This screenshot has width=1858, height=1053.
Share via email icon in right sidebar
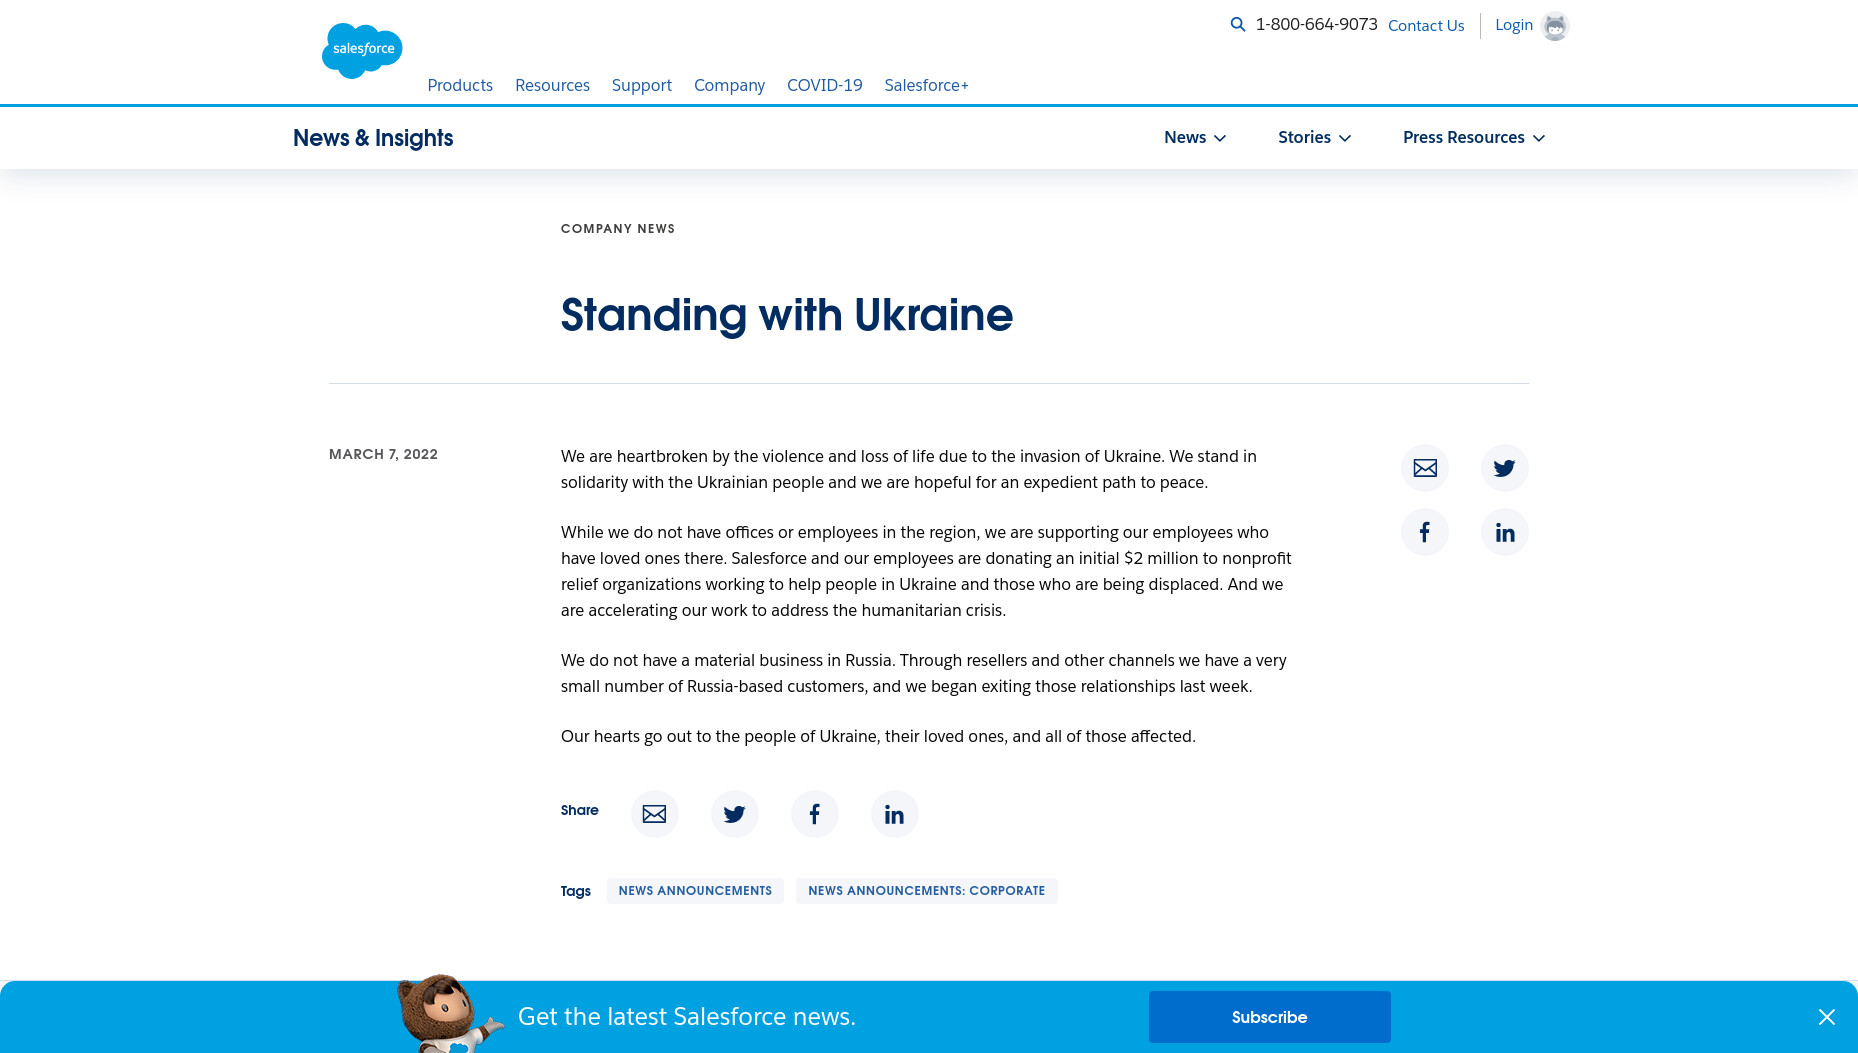(x=1425, y=468)
